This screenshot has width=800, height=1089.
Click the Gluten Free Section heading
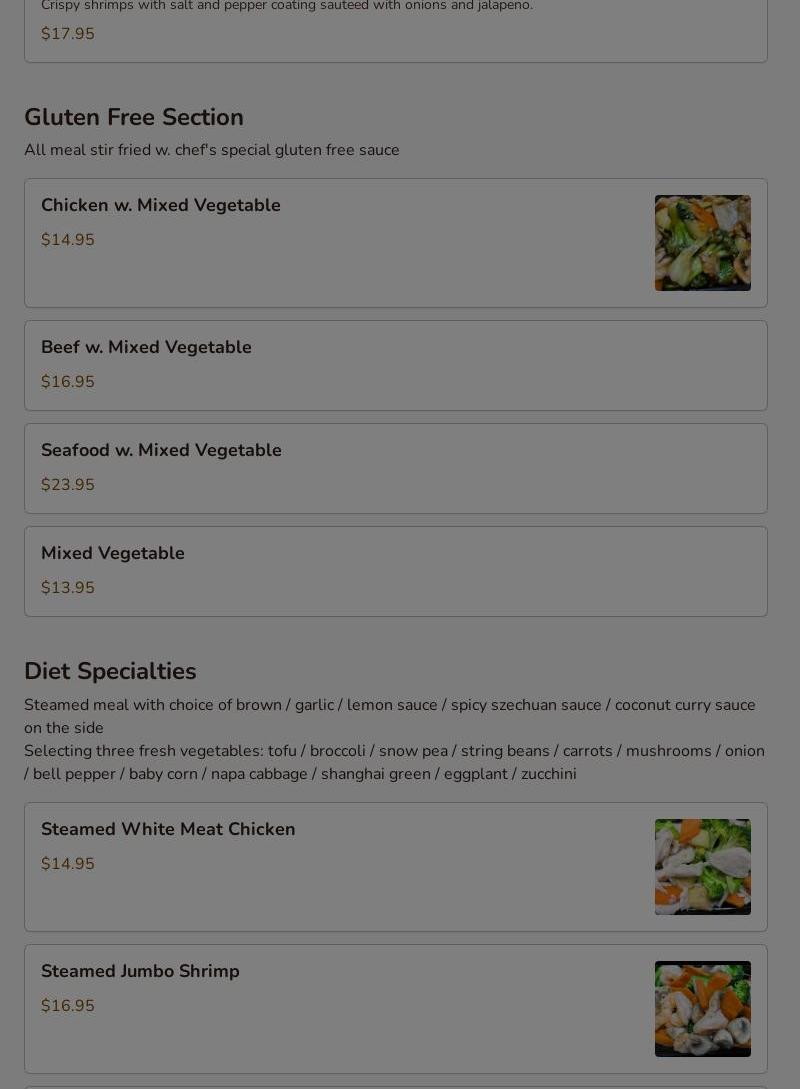(134, 117)
